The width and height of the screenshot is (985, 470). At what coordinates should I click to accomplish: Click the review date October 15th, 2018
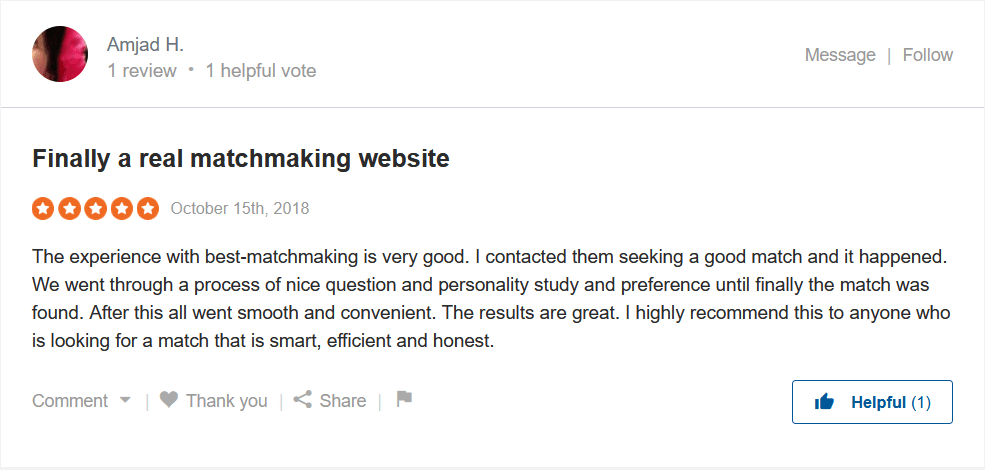[x=240, y=209]
